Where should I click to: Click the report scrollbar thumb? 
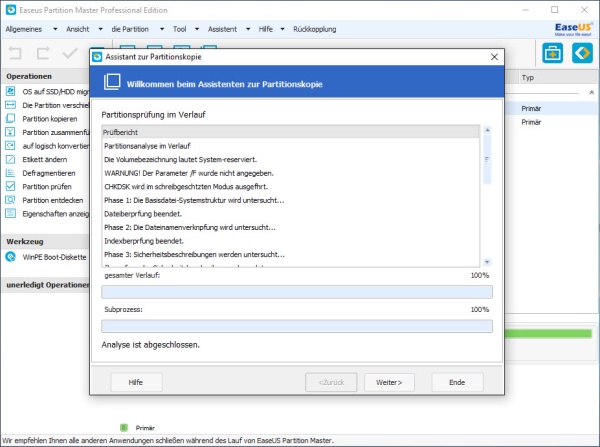click(487, 159)
